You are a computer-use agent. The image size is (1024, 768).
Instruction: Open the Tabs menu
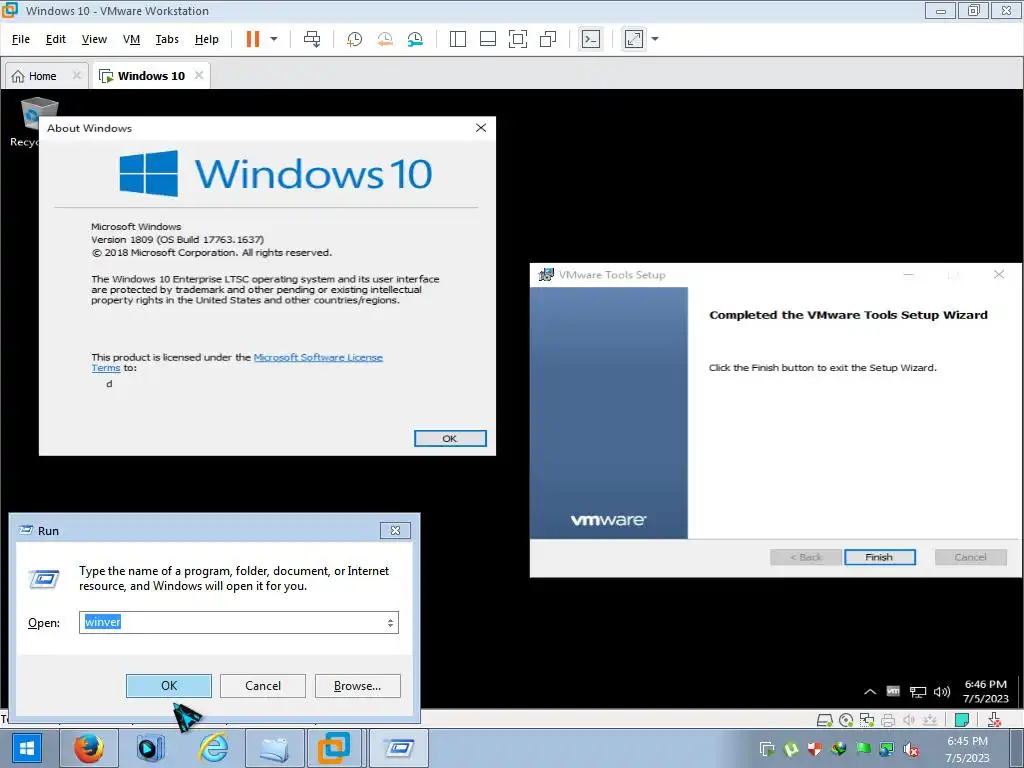point(167,39)
